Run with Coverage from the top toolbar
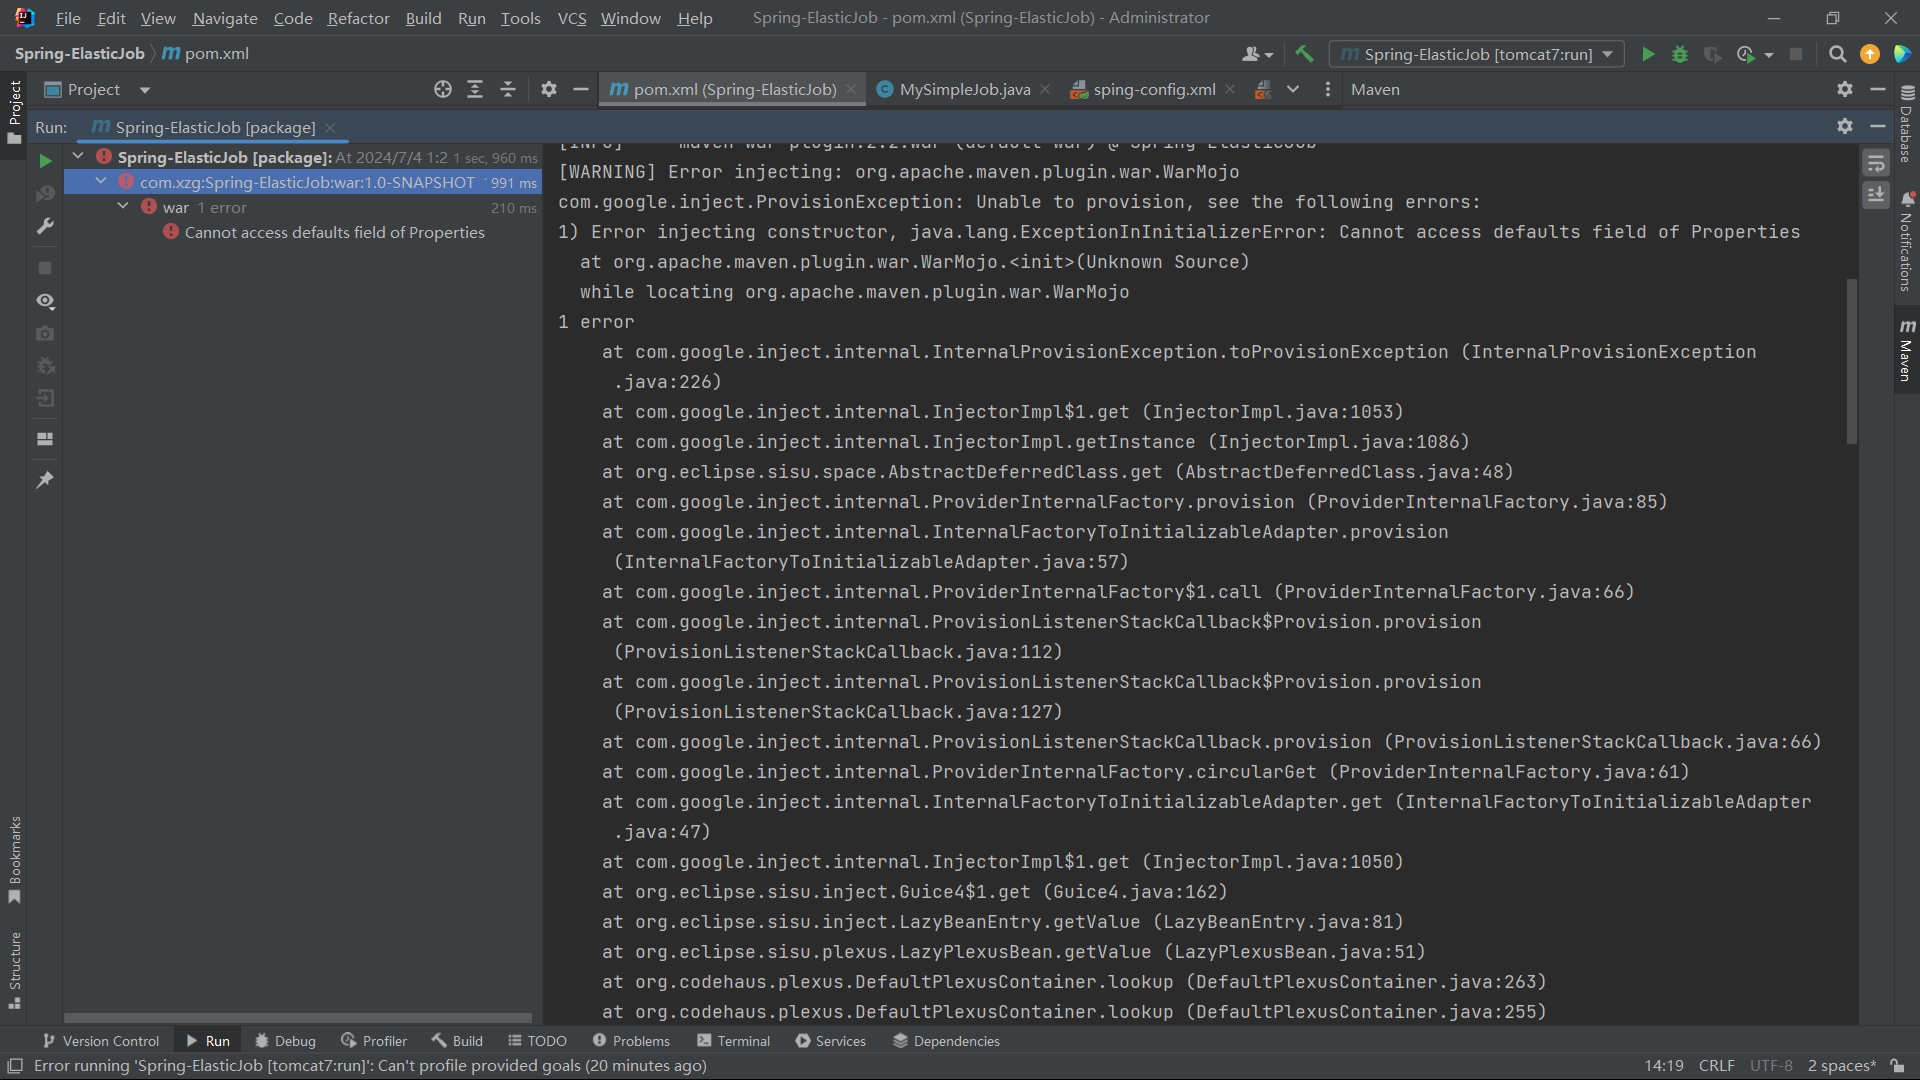The width and height of the screenshot is (1920, 1080). click(1712, 54)
